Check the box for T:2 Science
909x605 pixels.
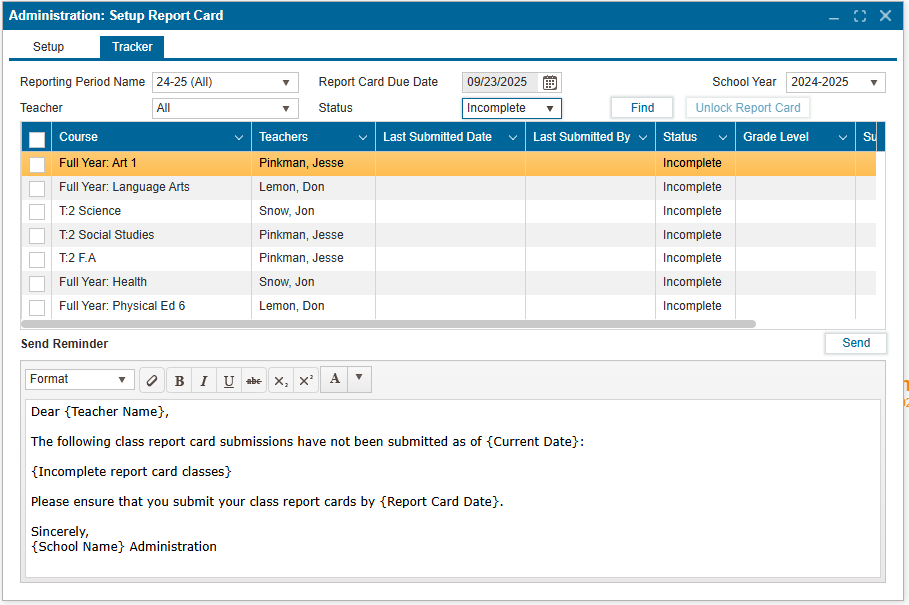[37, 211]
